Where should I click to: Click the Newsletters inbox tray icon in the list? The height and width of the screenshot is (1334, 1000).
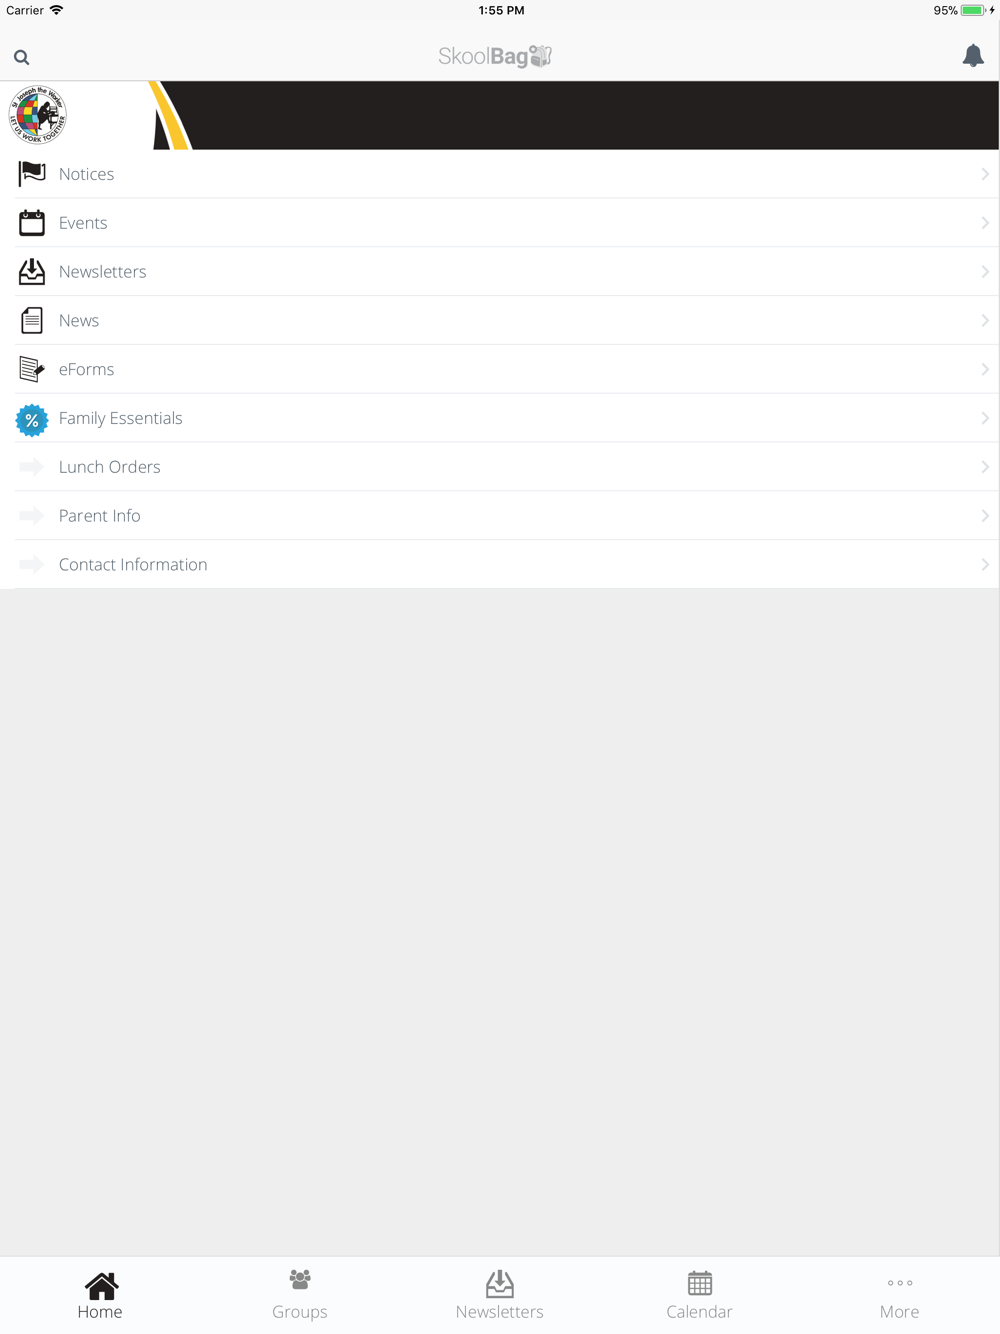coord(32,271)
